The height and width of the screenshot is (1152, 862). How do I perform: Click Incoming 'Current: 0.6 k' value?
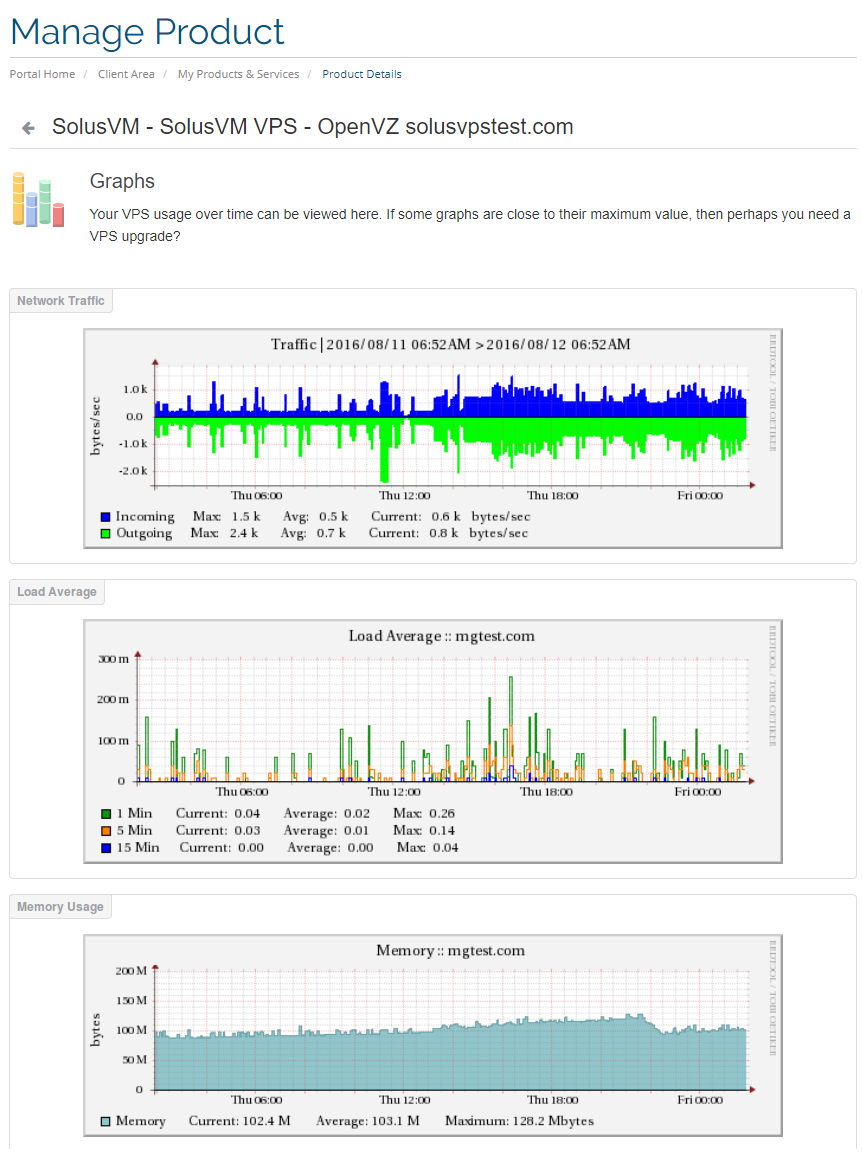tap(415, 517)
